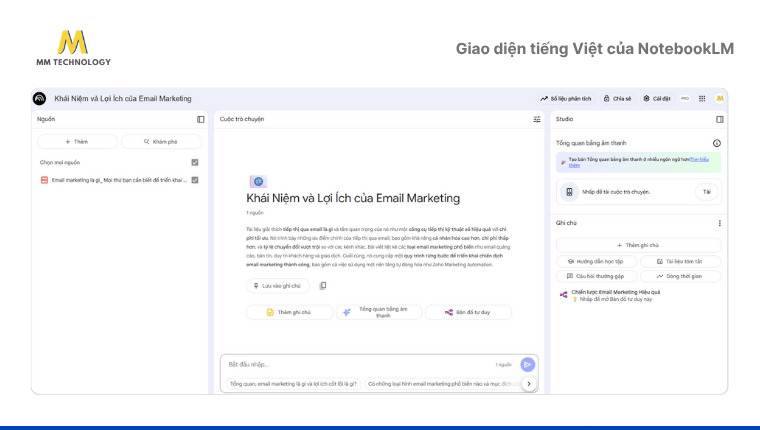Click the PDF icon of Email marketing source
Viewport: 760px width, 430px height.
(44, 180)
